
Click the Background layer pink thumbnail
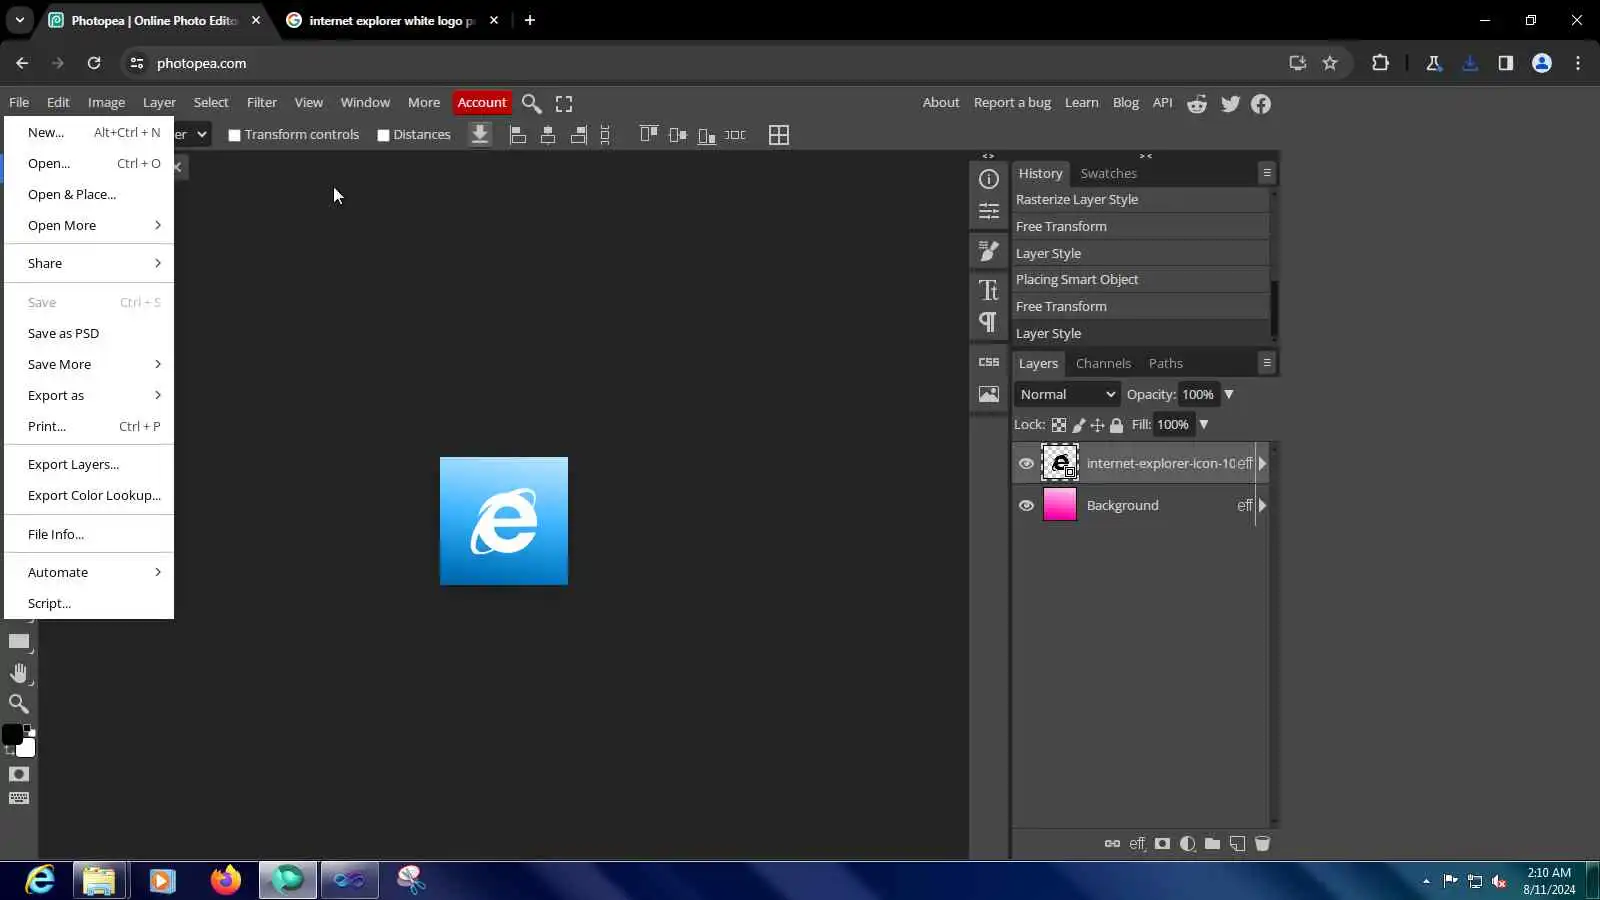(1060, 506)
